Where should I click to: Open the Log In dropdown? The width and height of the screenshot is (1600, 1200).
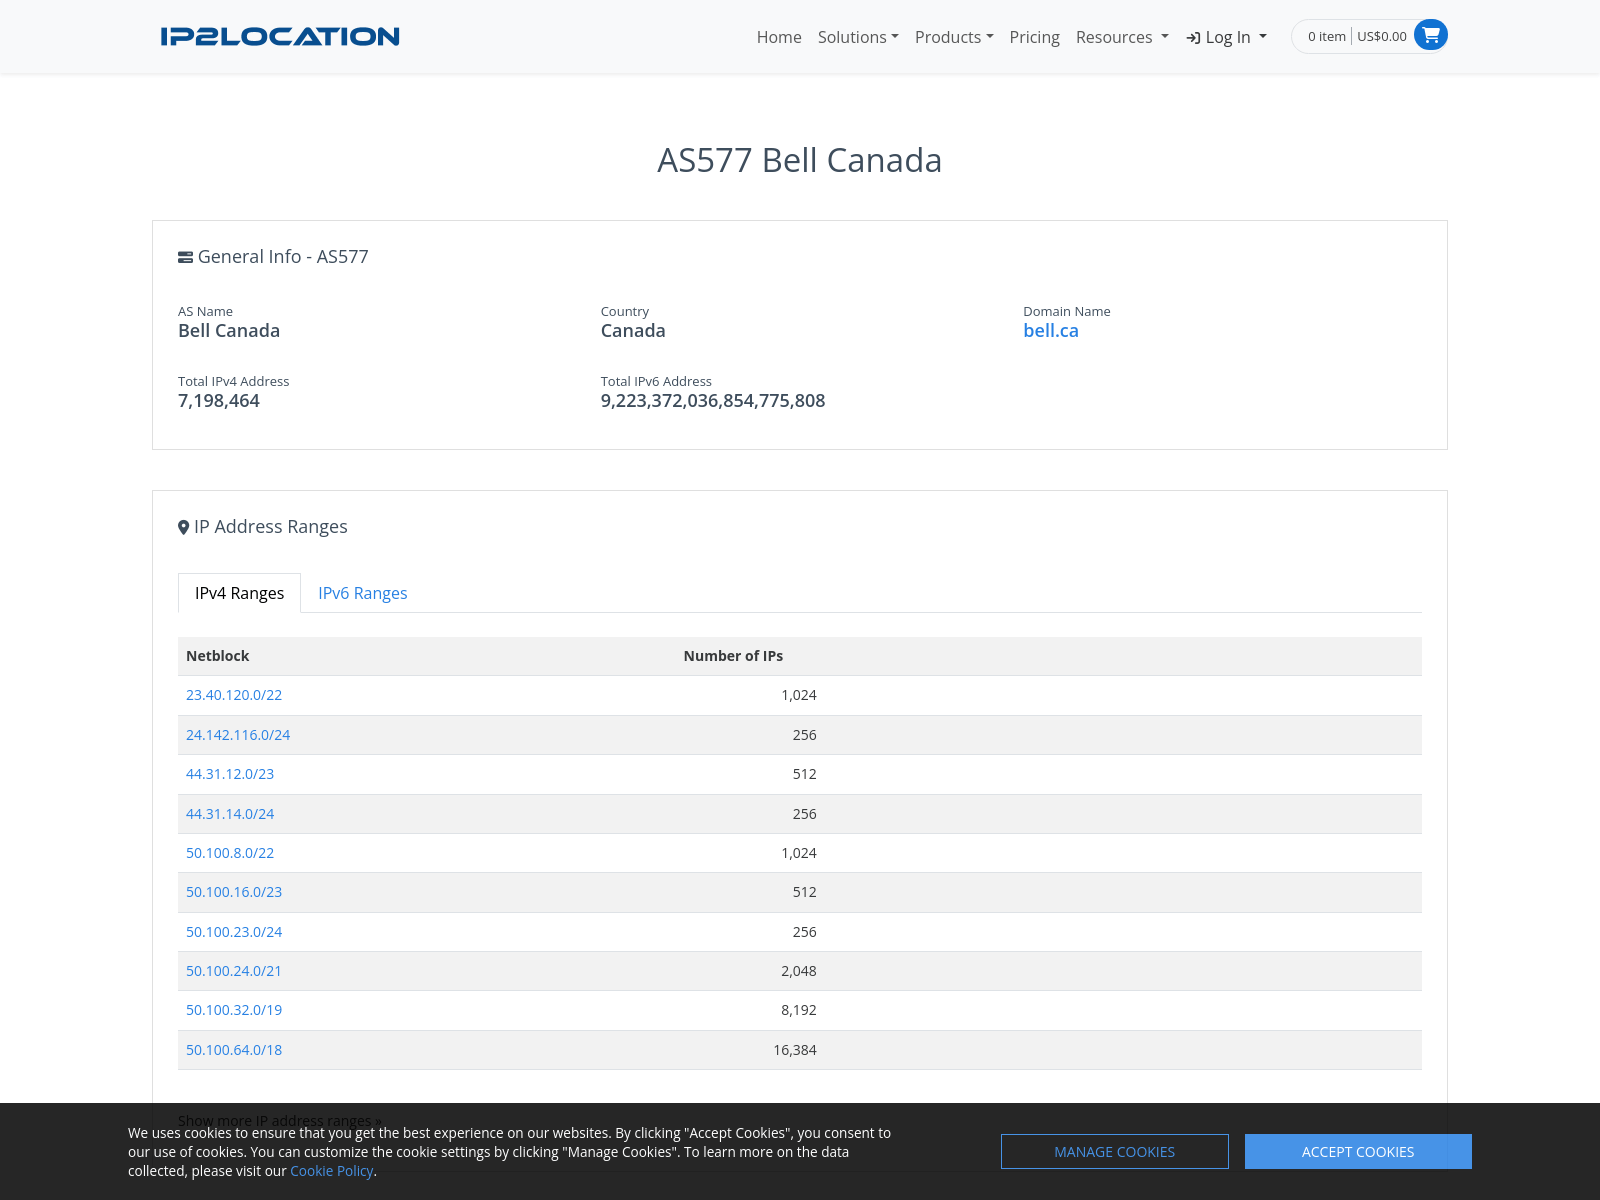[1227, 37]
